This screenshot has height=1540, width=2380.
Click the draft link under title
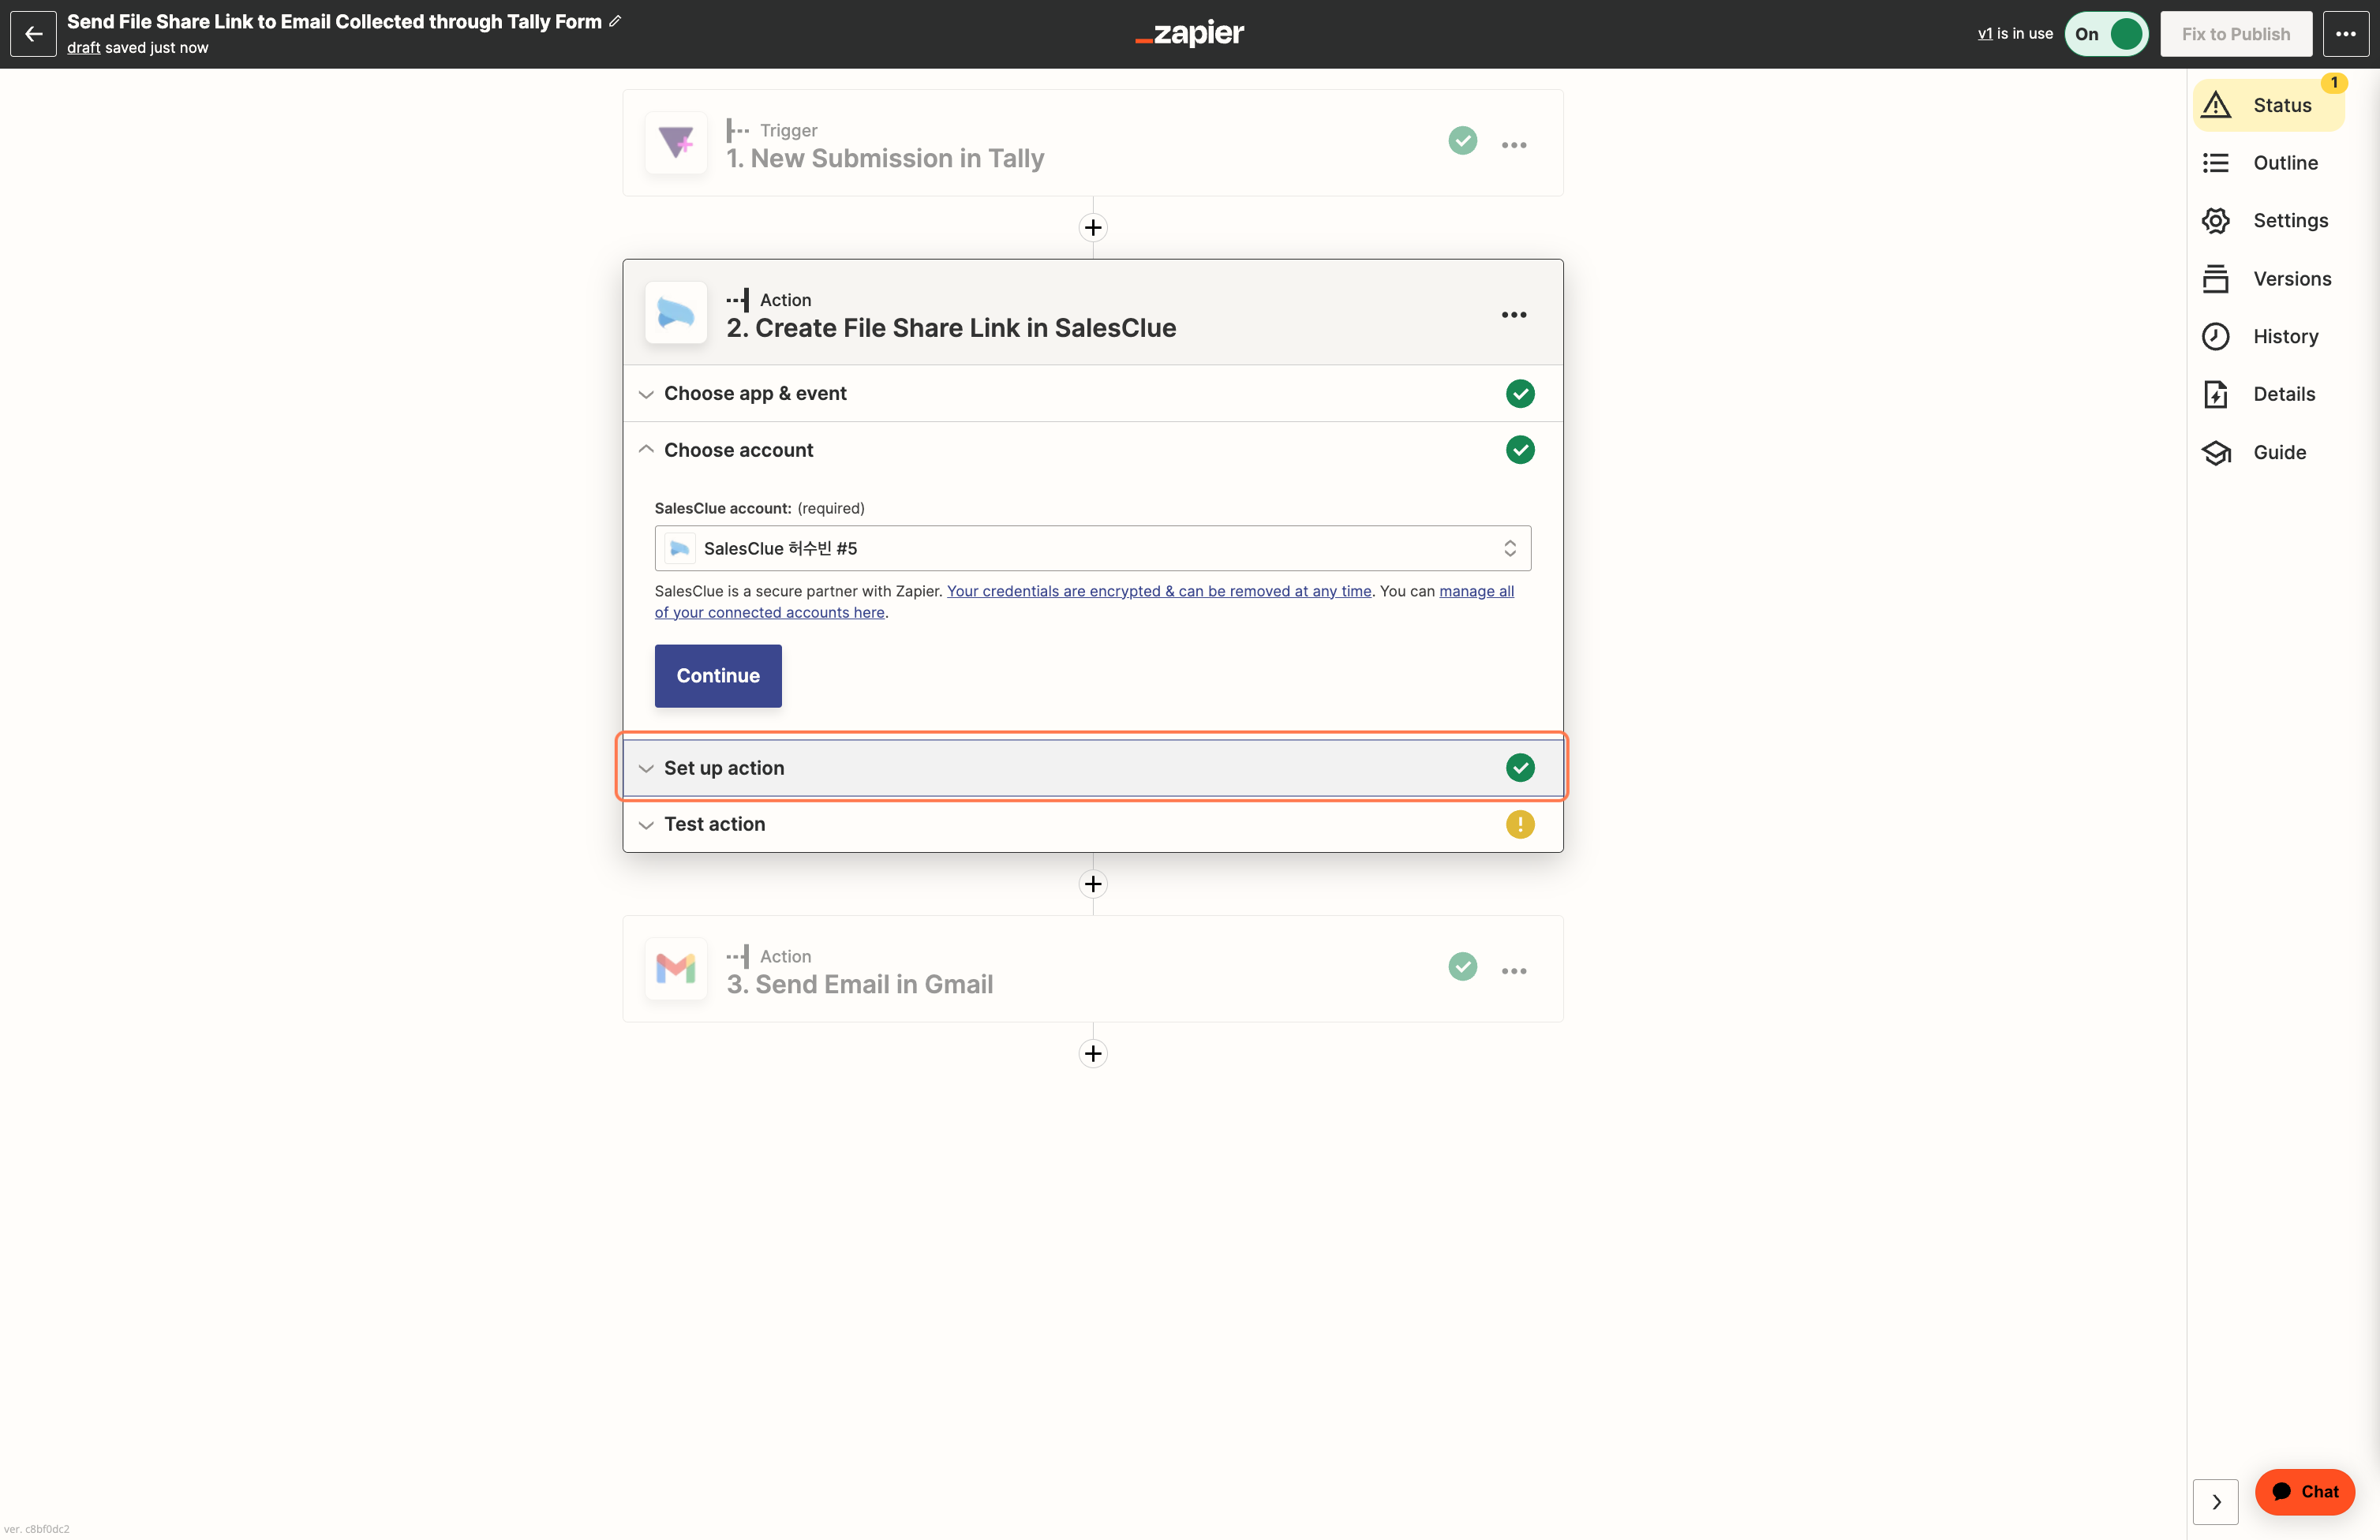(x=84, y=48)
